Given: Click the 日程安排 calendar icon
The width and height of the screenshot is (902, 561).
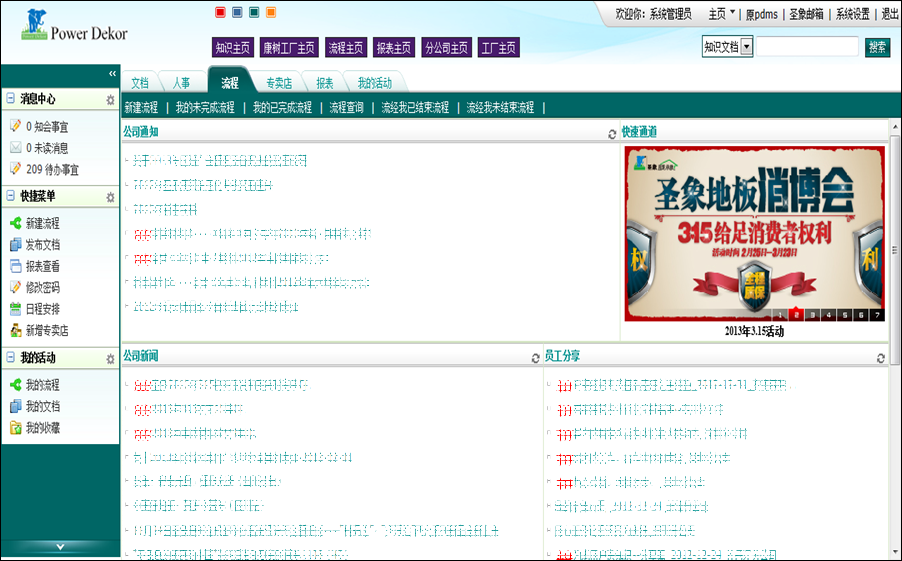Looking at the screenshot, I should (16, 309).
